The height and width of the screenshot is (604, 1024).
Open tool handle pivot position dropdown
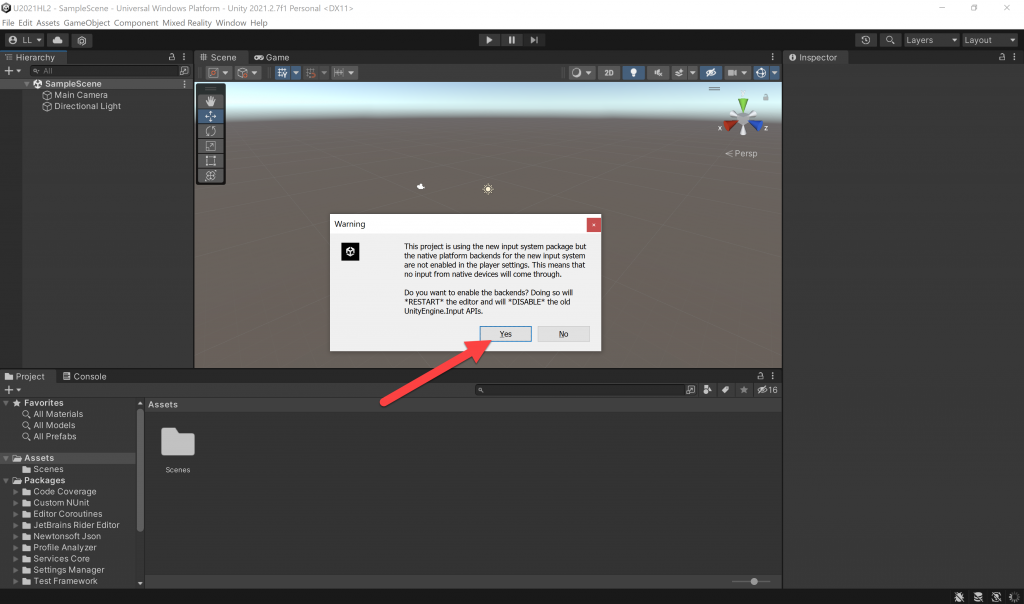coord(218,72)
